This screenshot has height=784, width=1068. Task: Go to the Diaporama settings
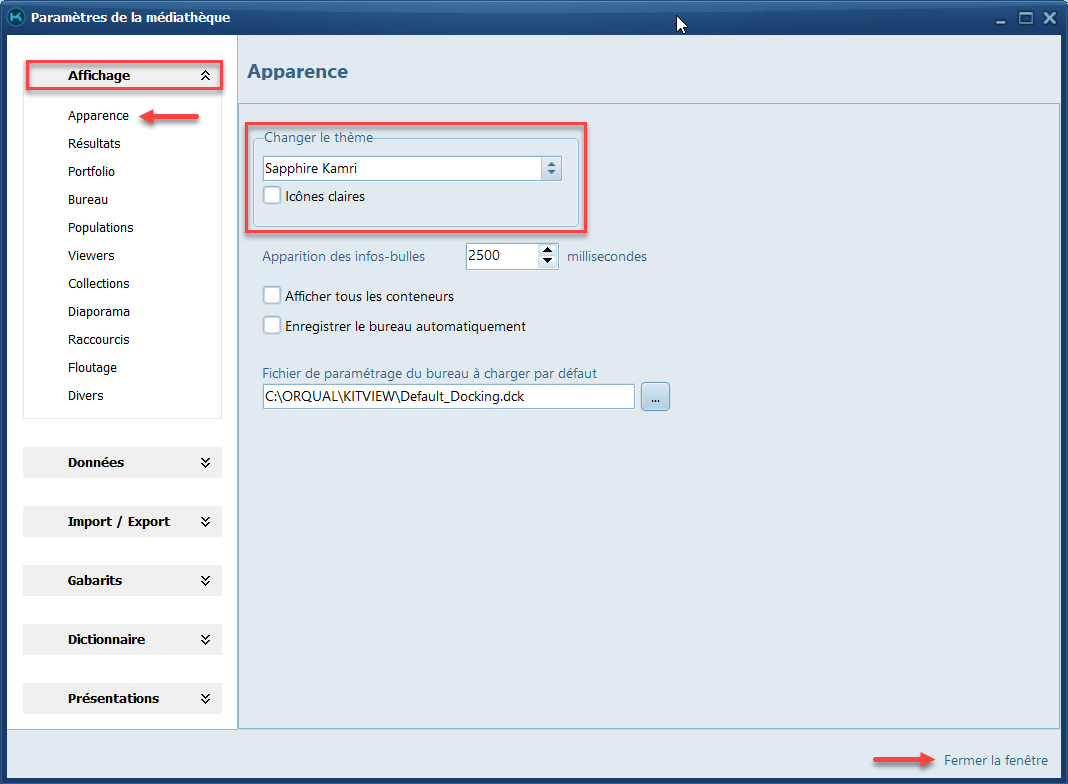pos(99,312)
